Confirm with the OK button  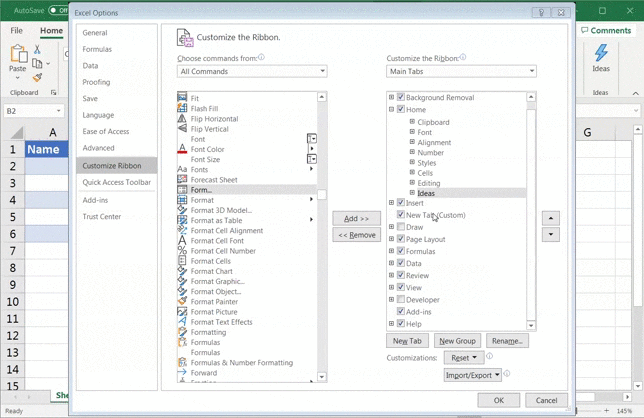(x=499, y=400)
